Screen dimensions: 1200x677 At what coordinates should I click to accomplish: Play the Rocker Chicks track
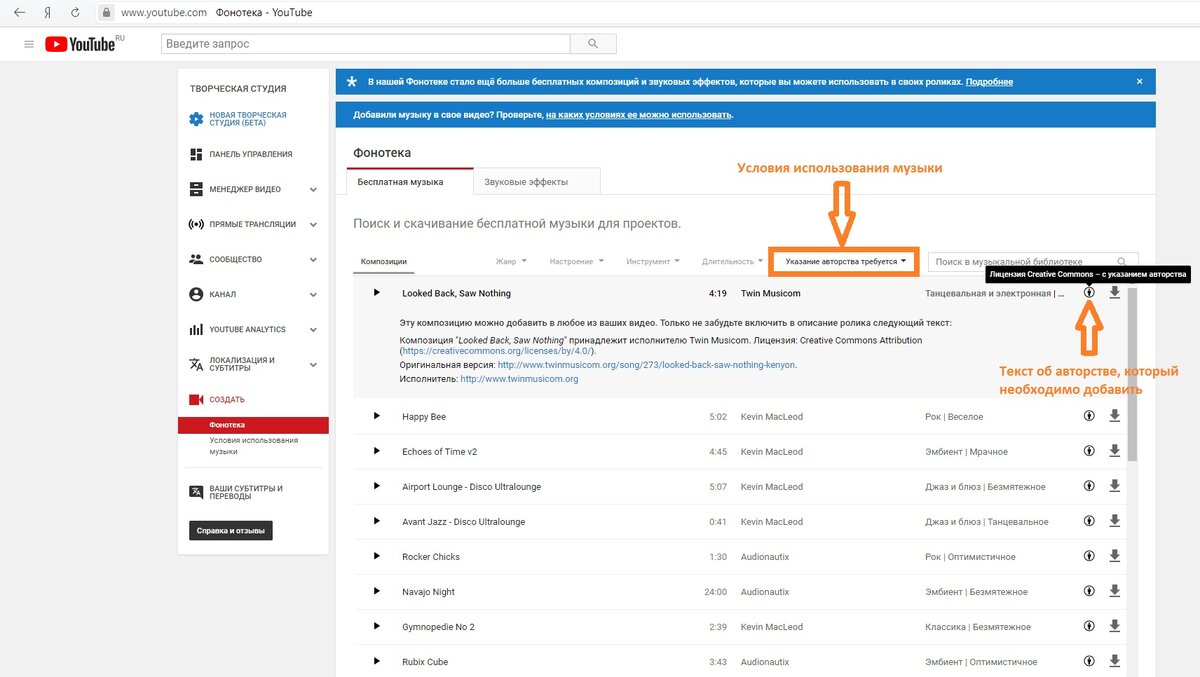[x=376, y=556]
